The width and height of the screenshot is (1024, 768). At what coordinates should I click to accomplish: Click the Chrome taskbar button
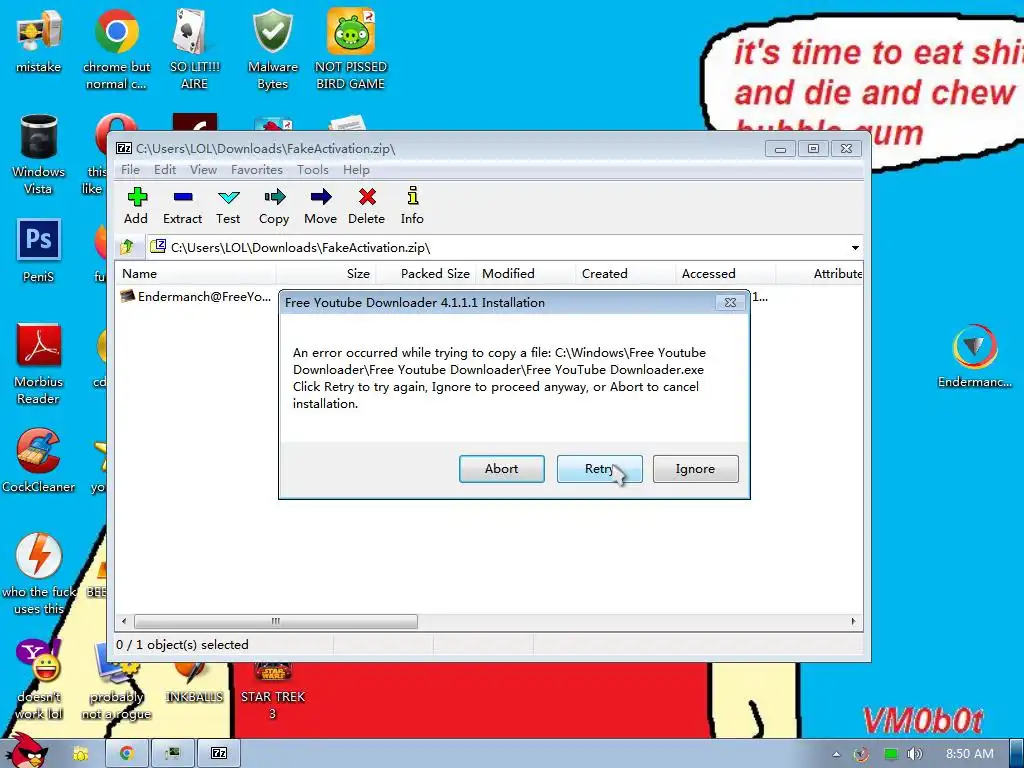pos(127,753)
